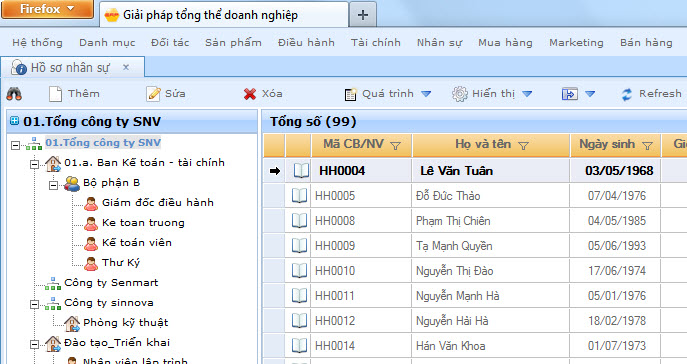Image resolution: width=687 pixels, height=364 pixels.
Task: Expand the tree panel header plus icon
Action: point(14,120)
